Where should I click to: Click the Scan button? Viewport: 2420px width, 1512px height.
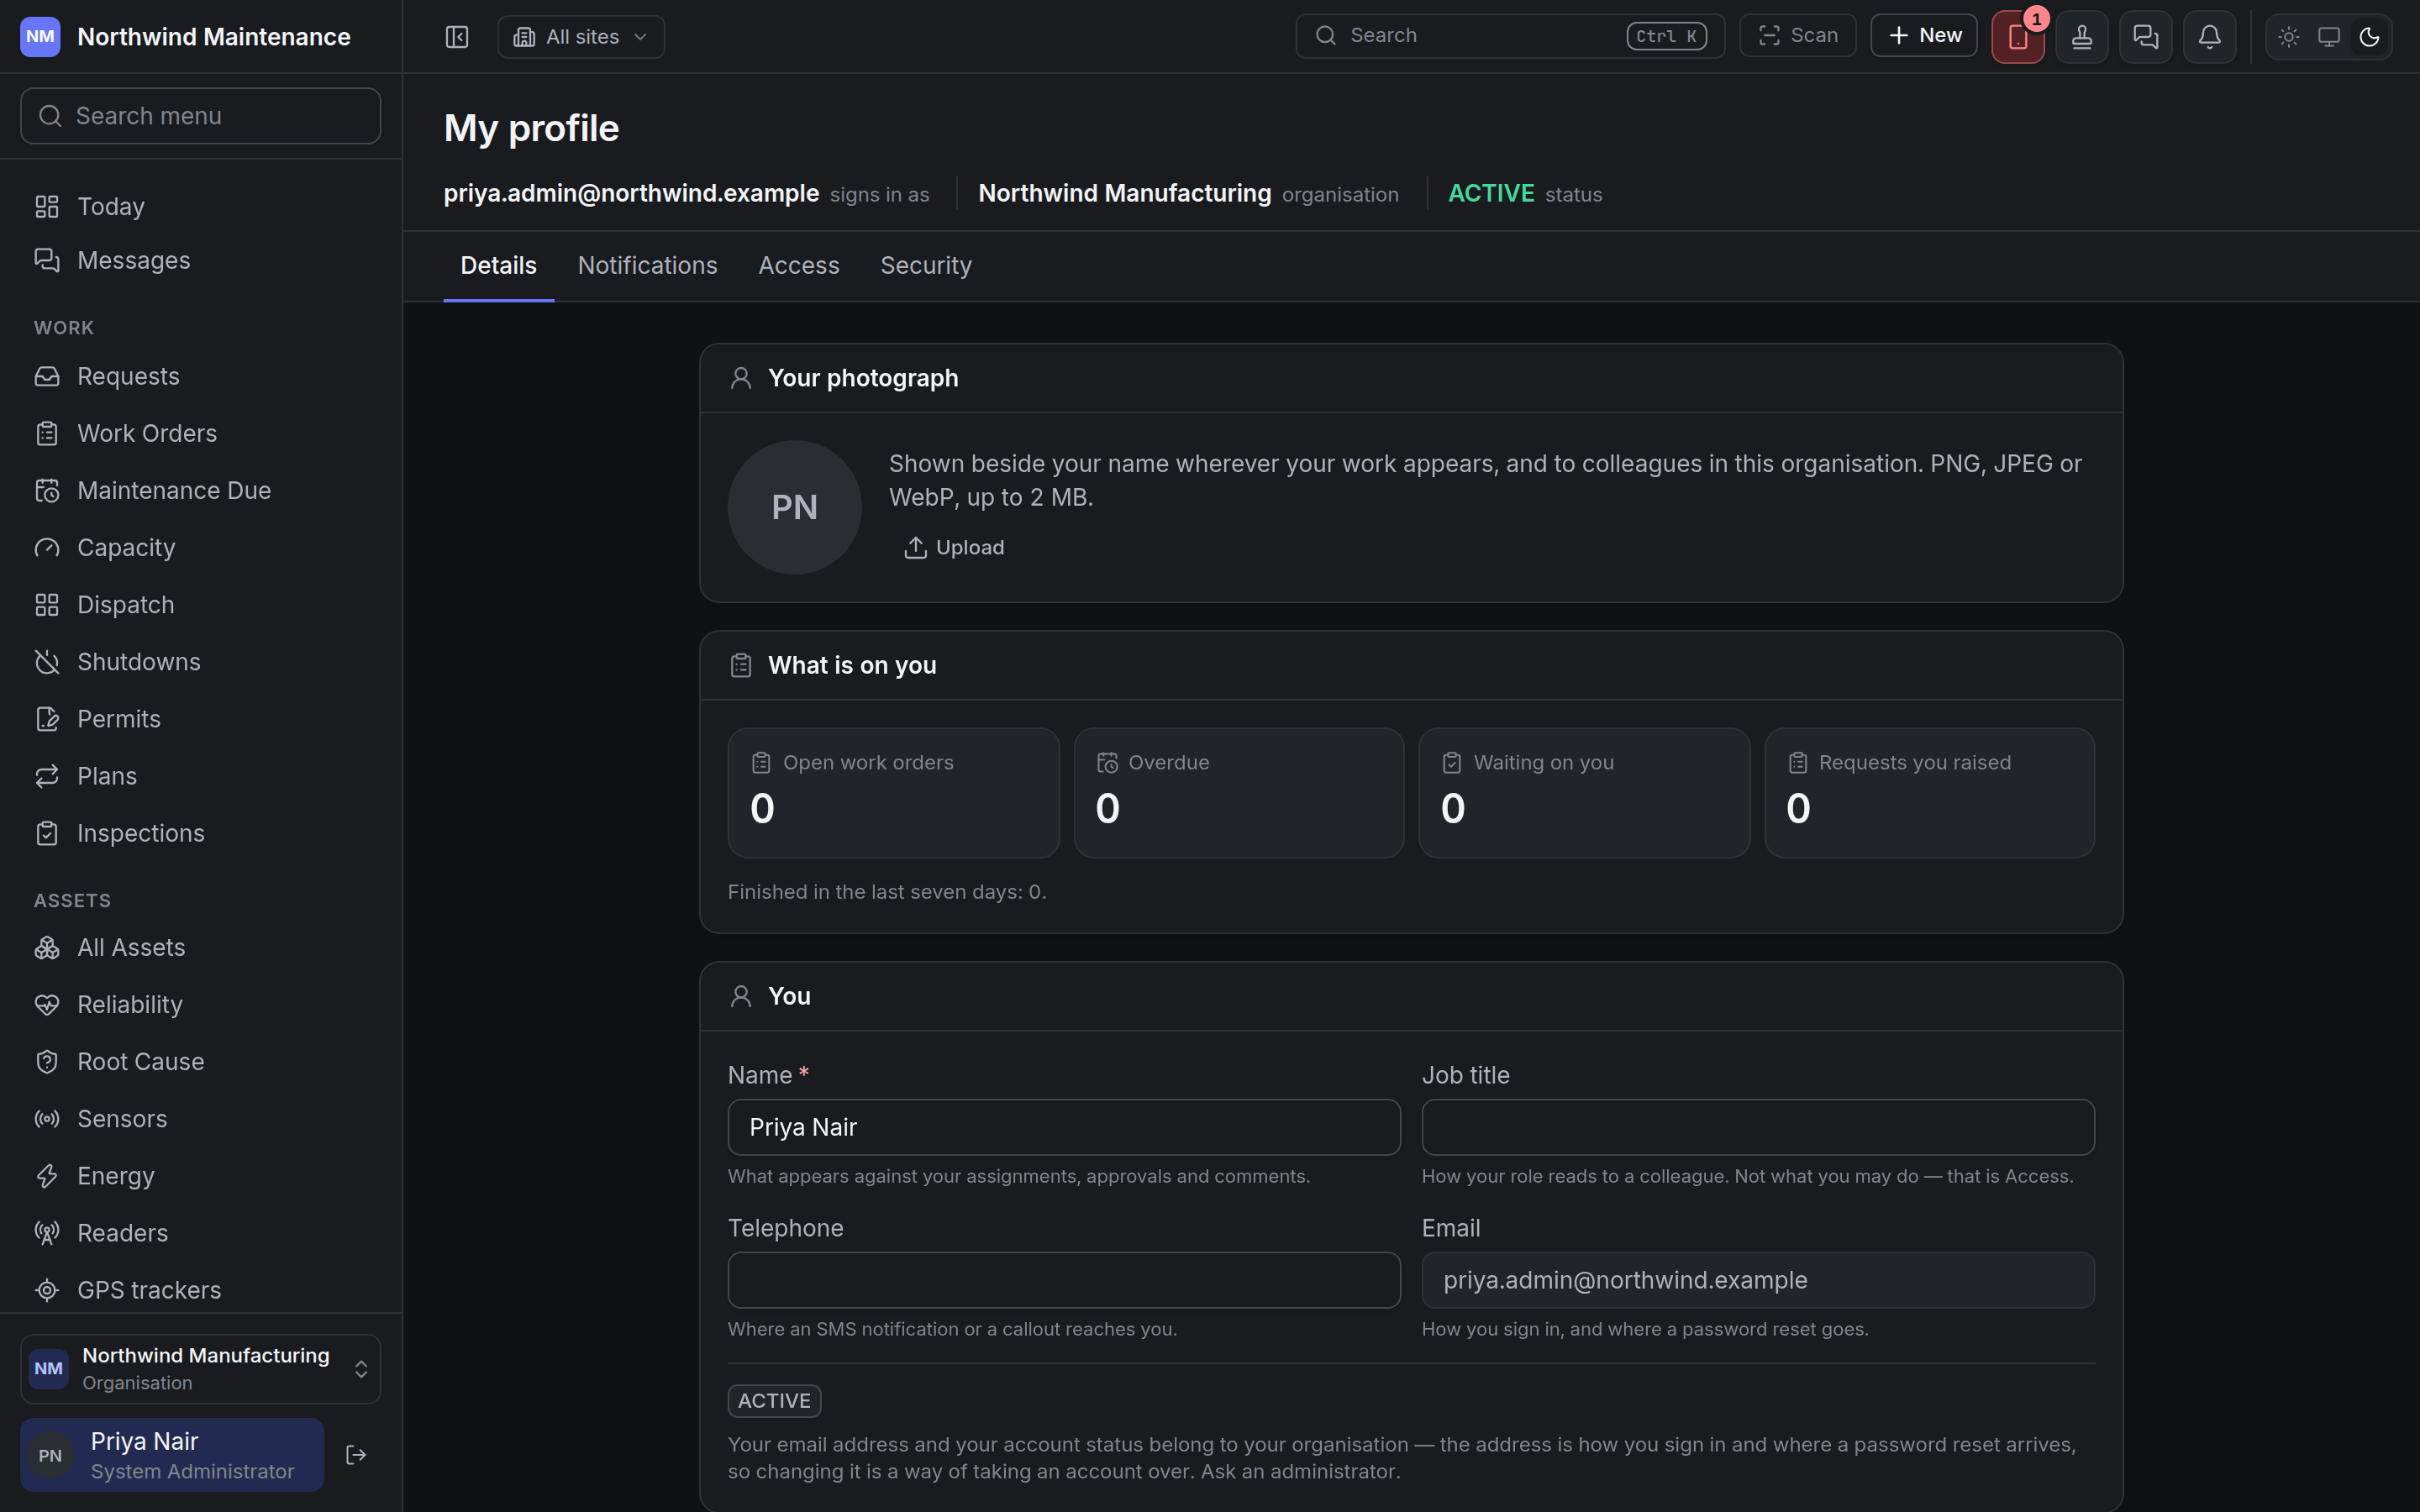click(1797, 36)
